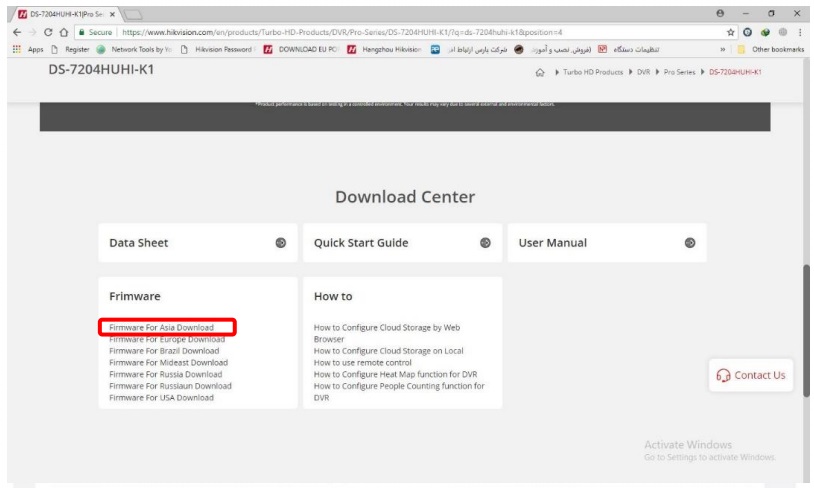Click the page vertical scrollbar thumb
The width and height of the screenshot is (814, 488).
point(806,331)
